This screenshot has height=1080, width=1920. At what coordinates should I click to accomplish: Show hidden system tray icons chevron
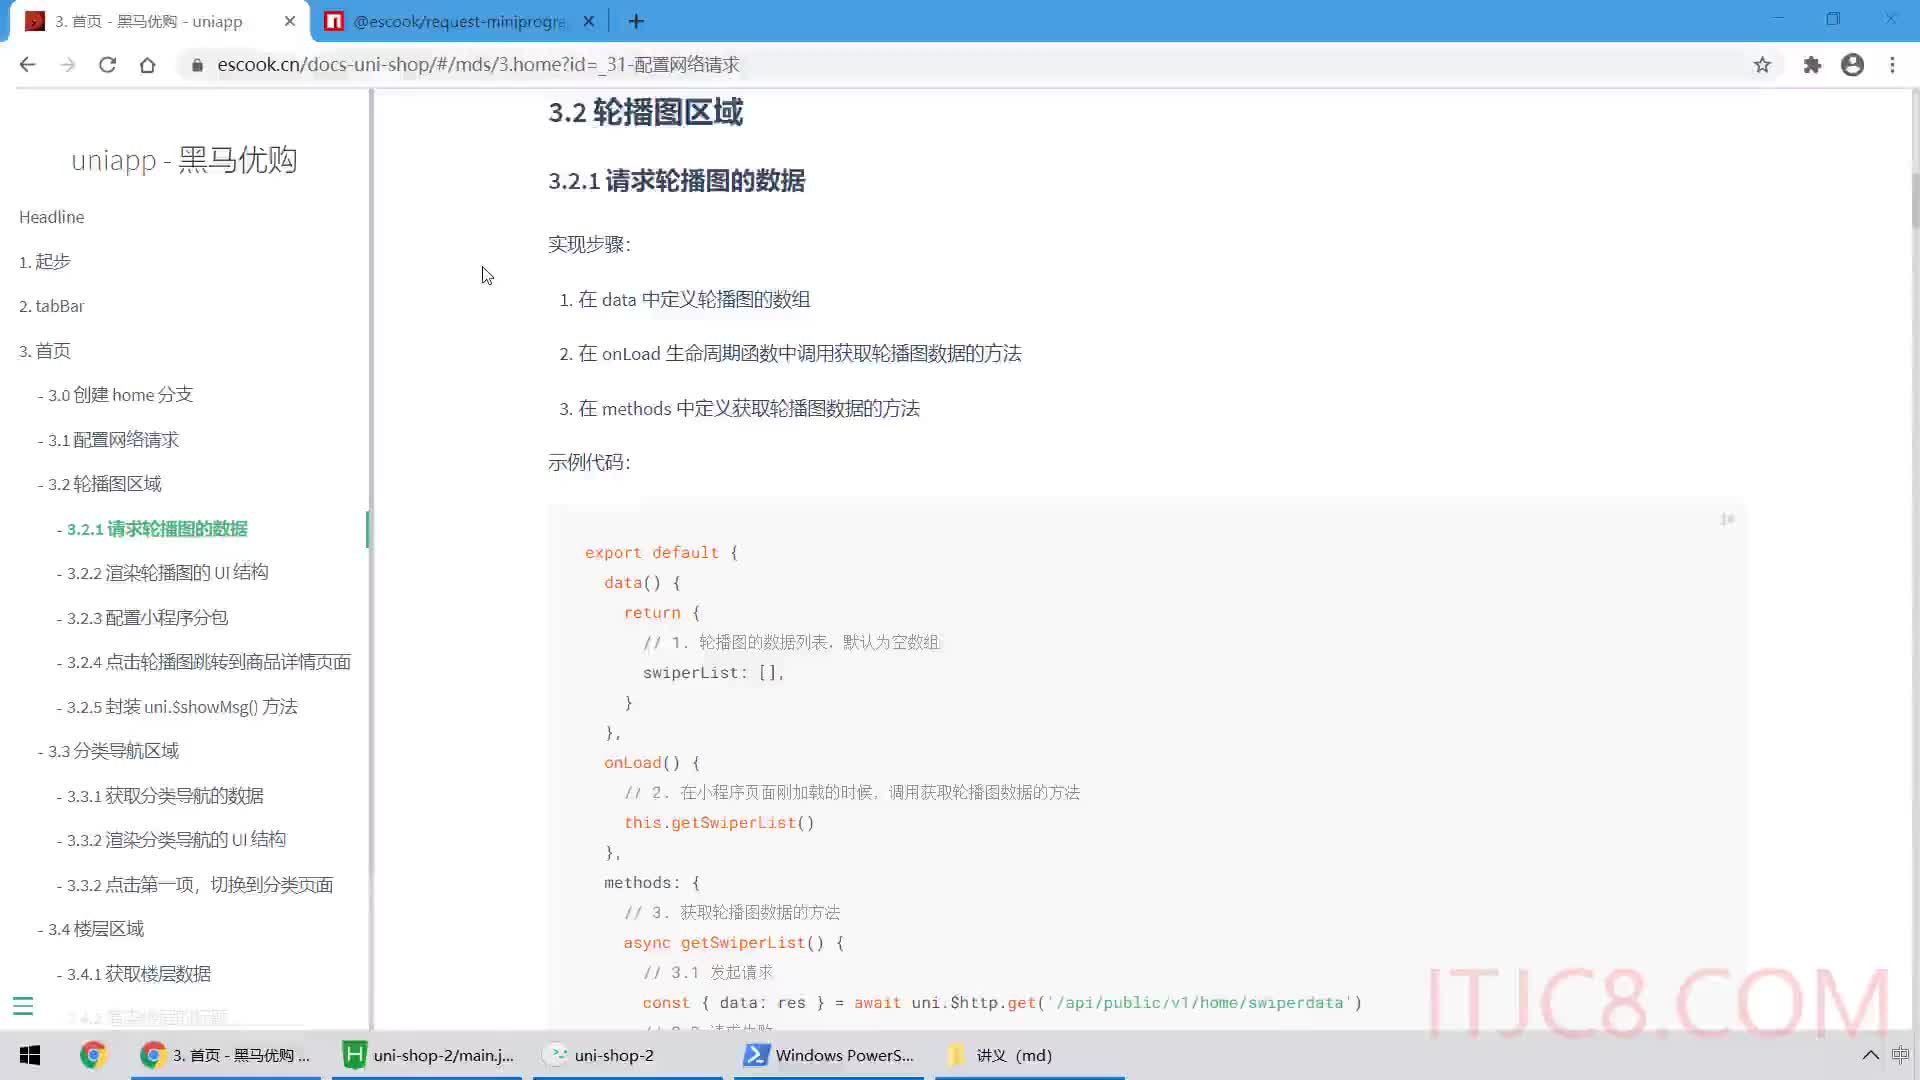pos(1870,1055)
